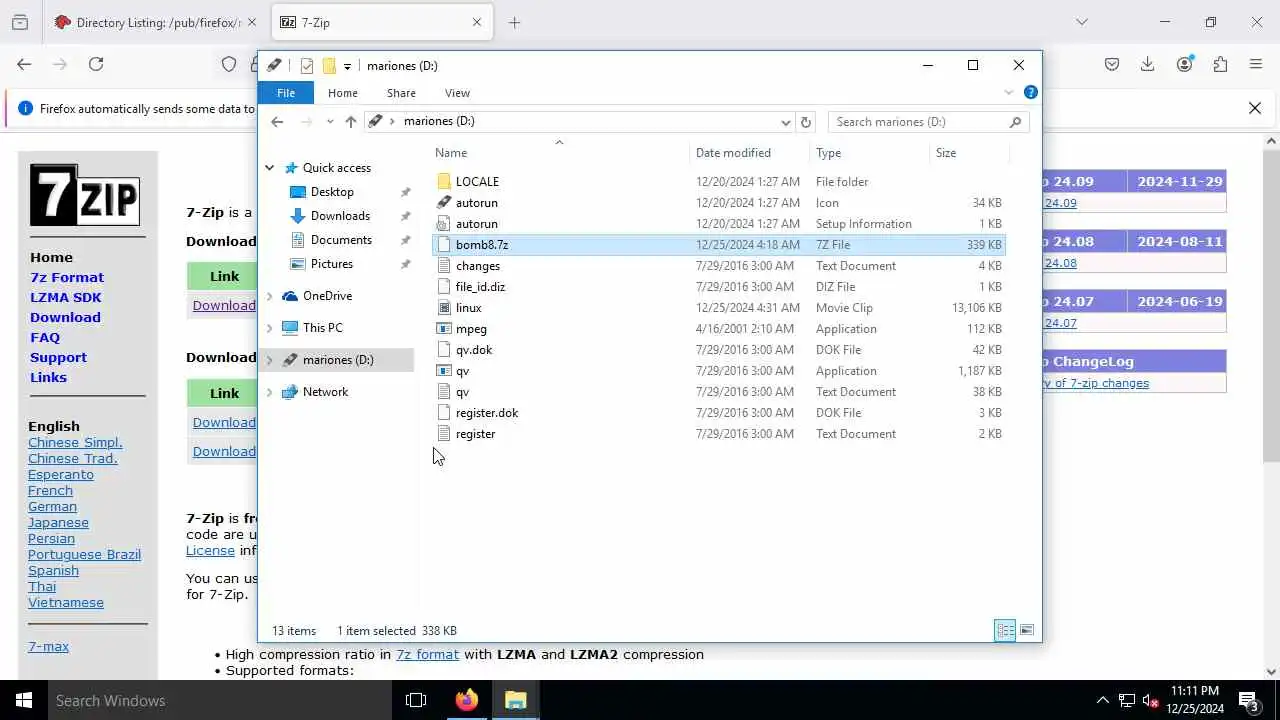Show hidden system tray icons
The height and width of the screenshot is (720, 1280).
(x=1103, y=700)
